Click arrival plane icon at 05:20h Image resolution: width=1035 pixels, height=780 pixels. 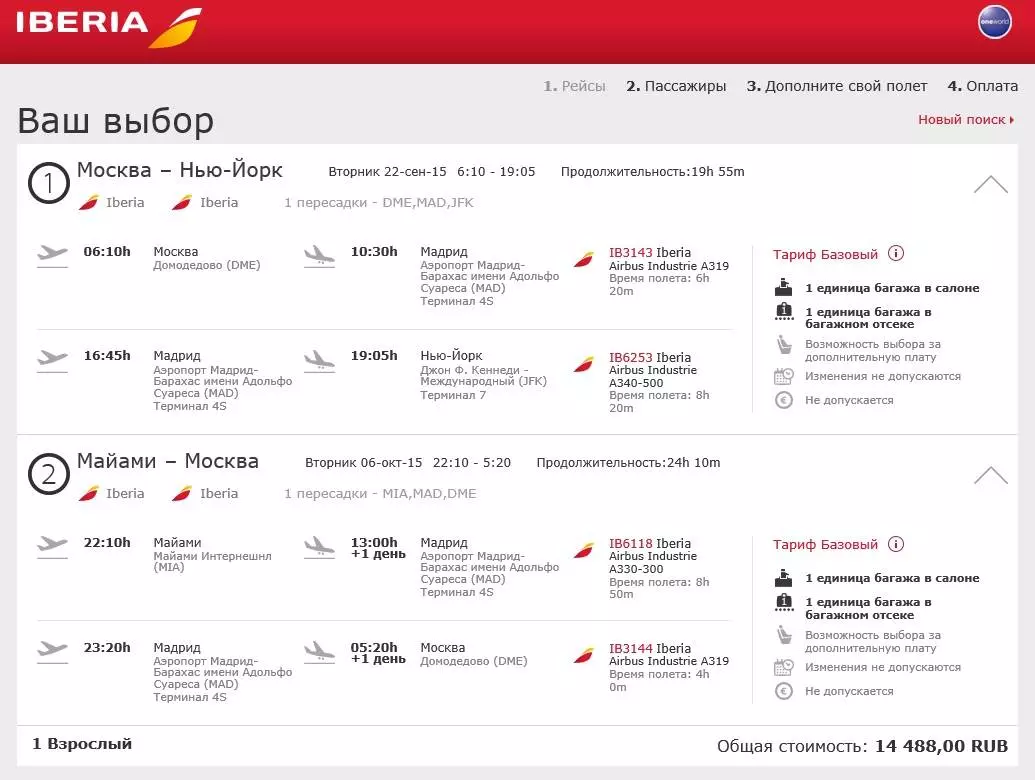point(319,652)
